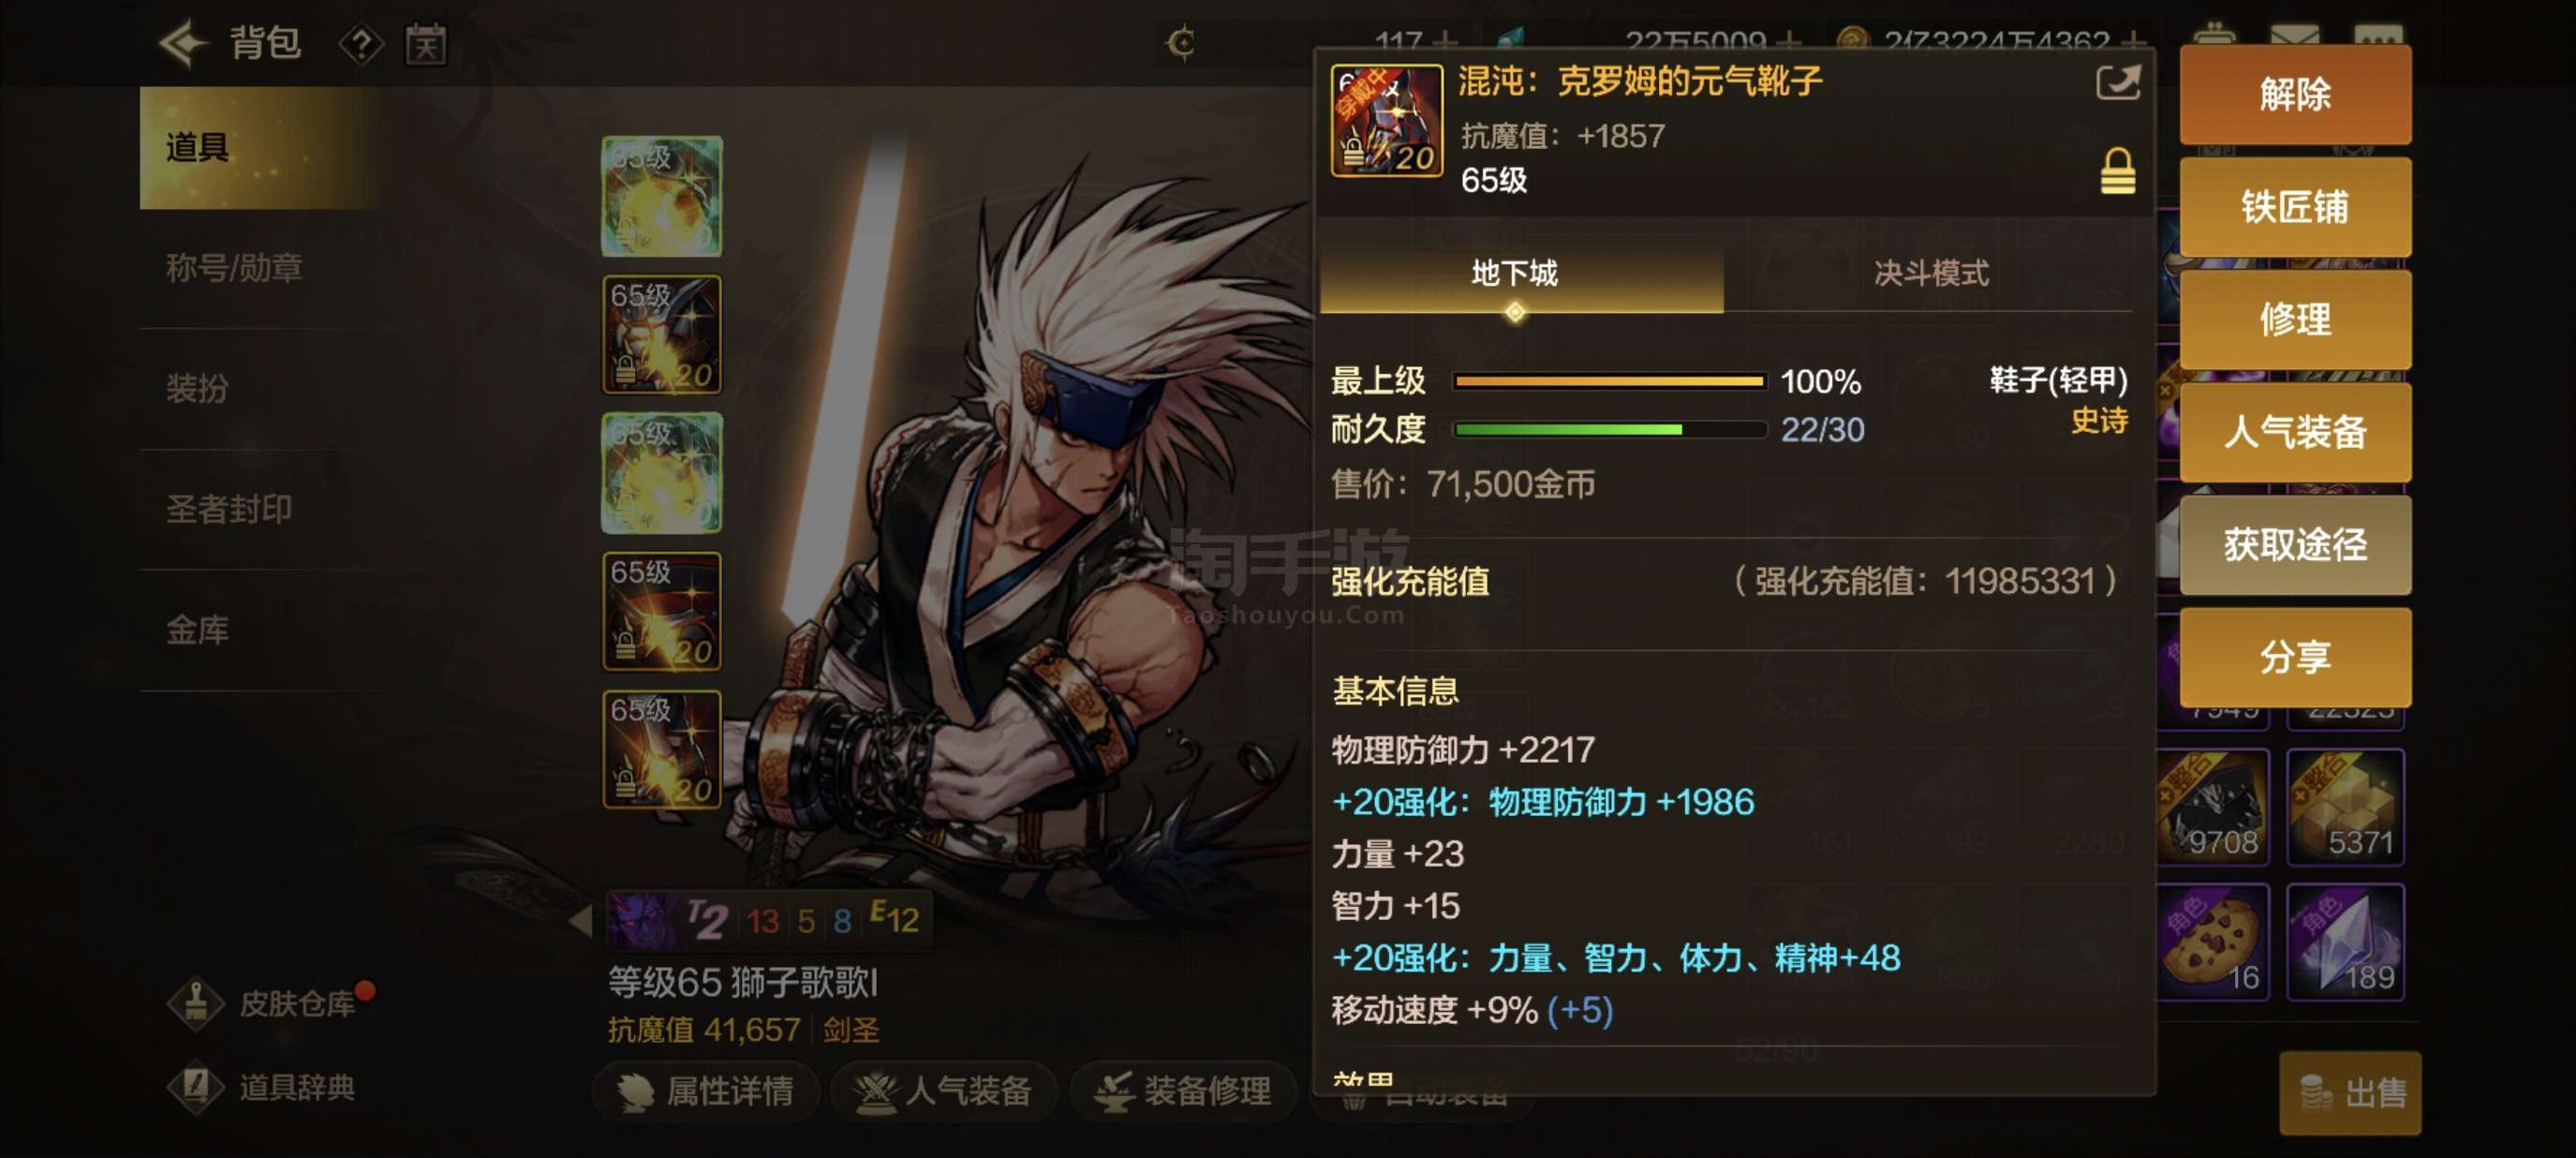Click the 解除 unequip button
The image size is (2576, 1158).
(x=2295, y=95)
